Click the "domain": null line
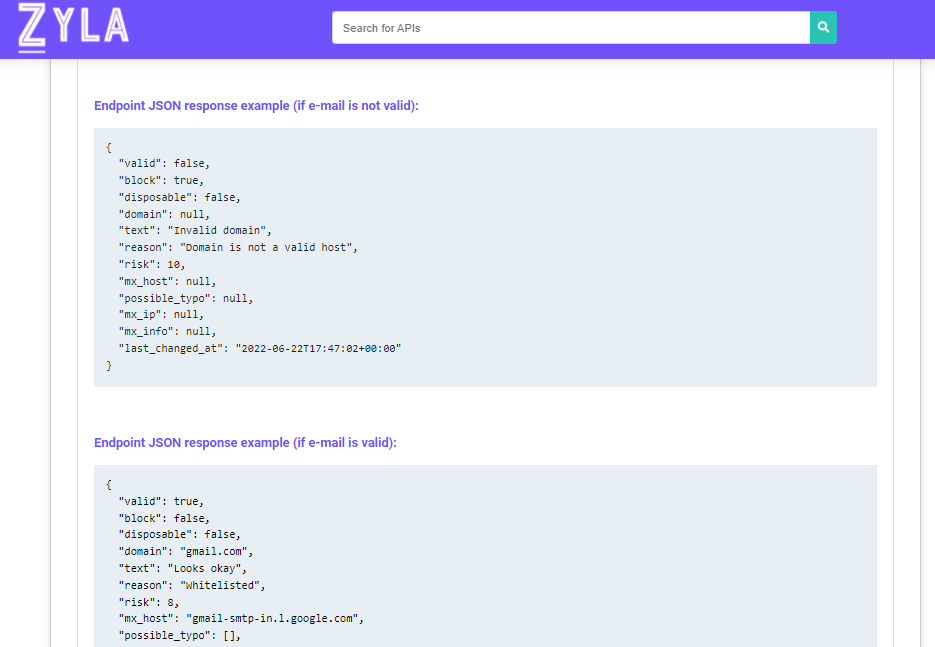This screenshot has height=647, width=935. (164, 214)
